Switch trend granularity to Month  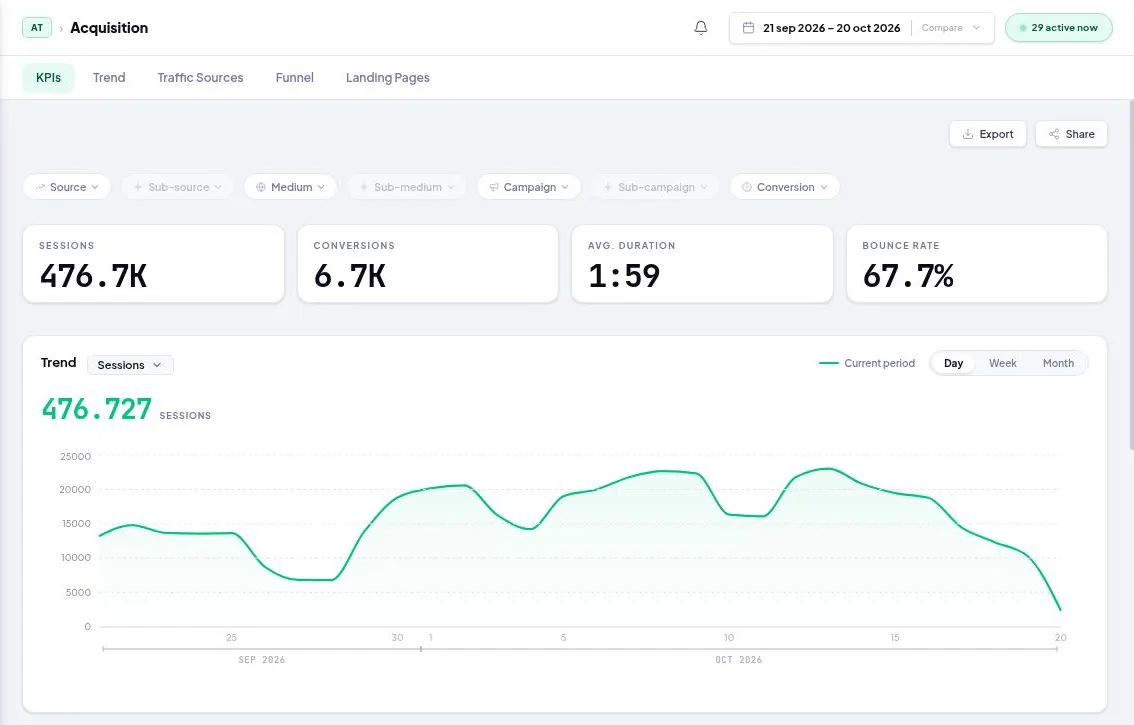pos(1058,363)
